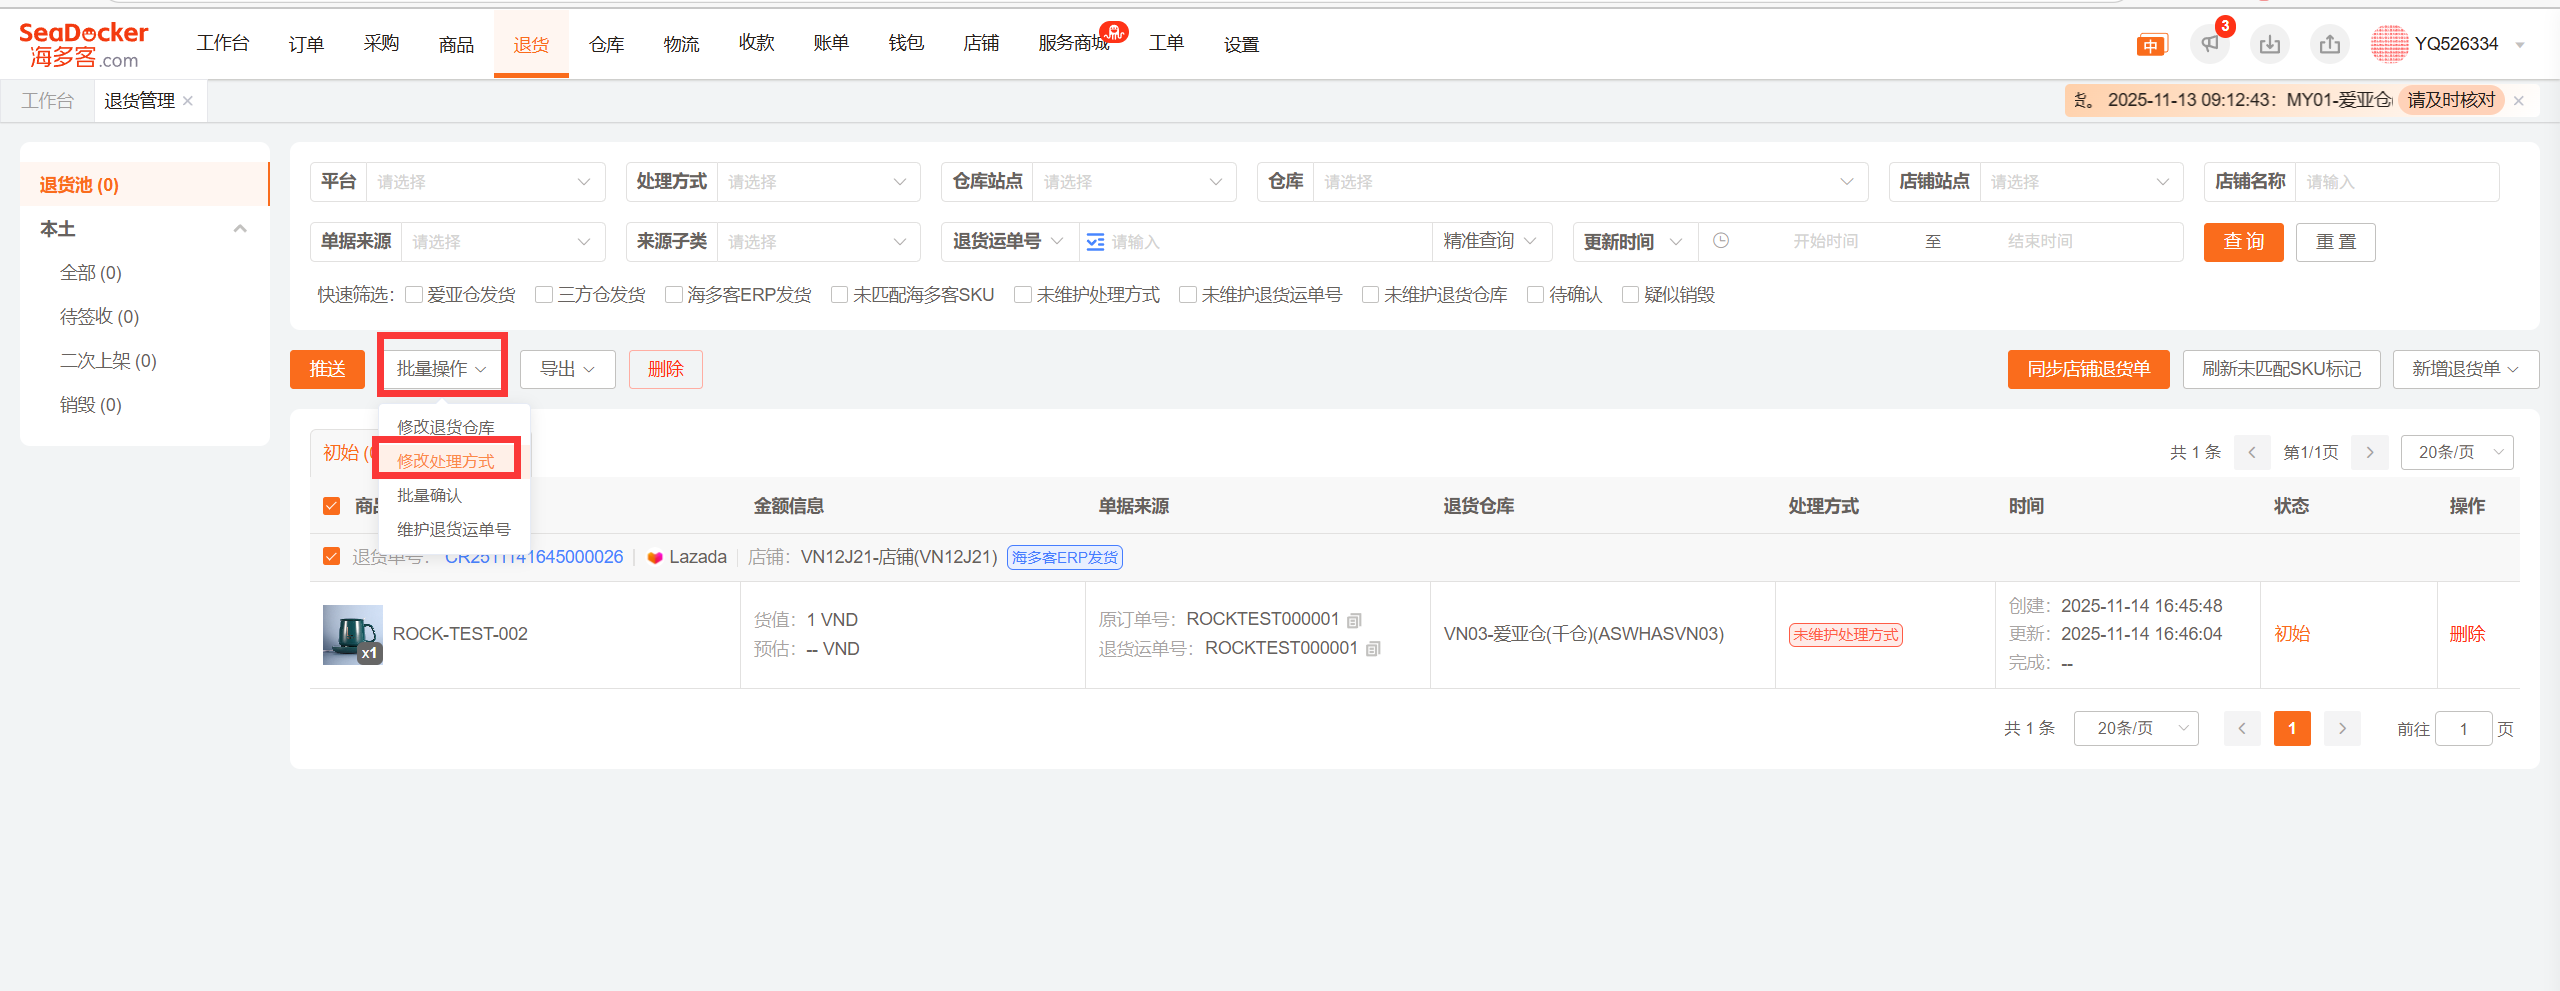The height and width of the screenshot is (991, 2560).
Task: Enable the 爱亚仓发货 quick filter
Action: pos(414,295)
